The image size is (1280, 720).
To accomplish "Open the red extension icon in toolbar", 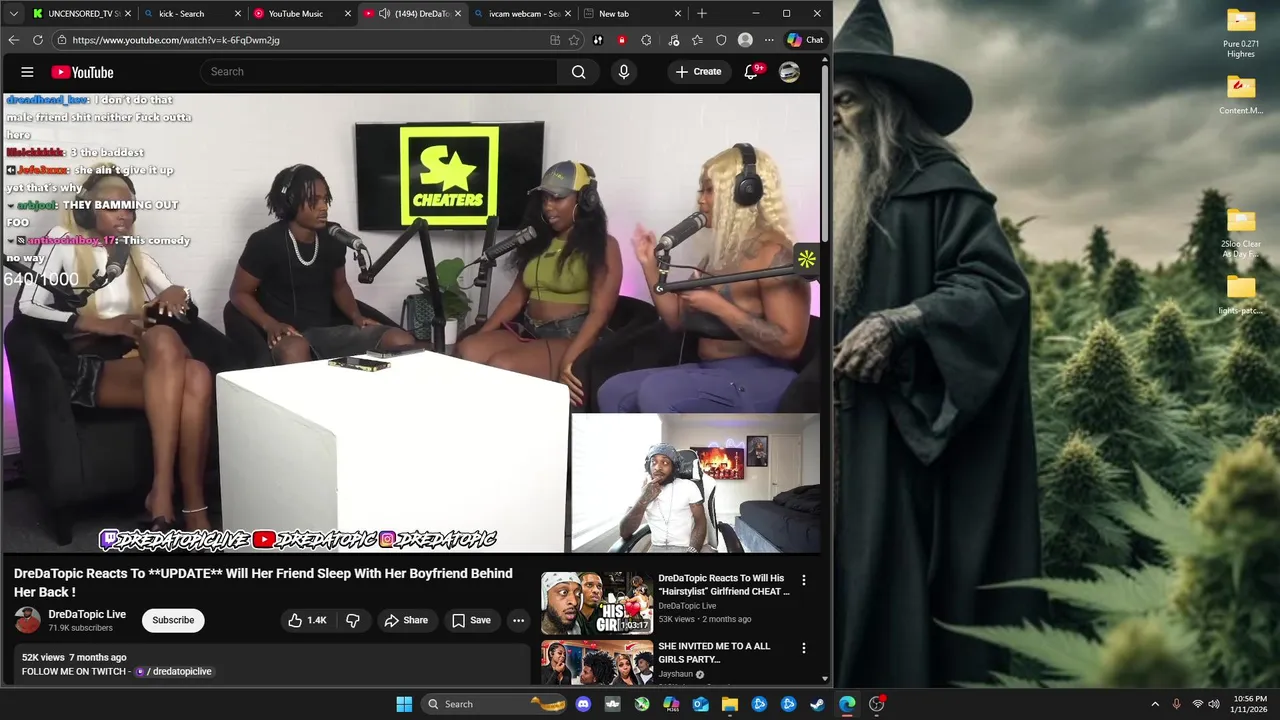I will 622,40.
